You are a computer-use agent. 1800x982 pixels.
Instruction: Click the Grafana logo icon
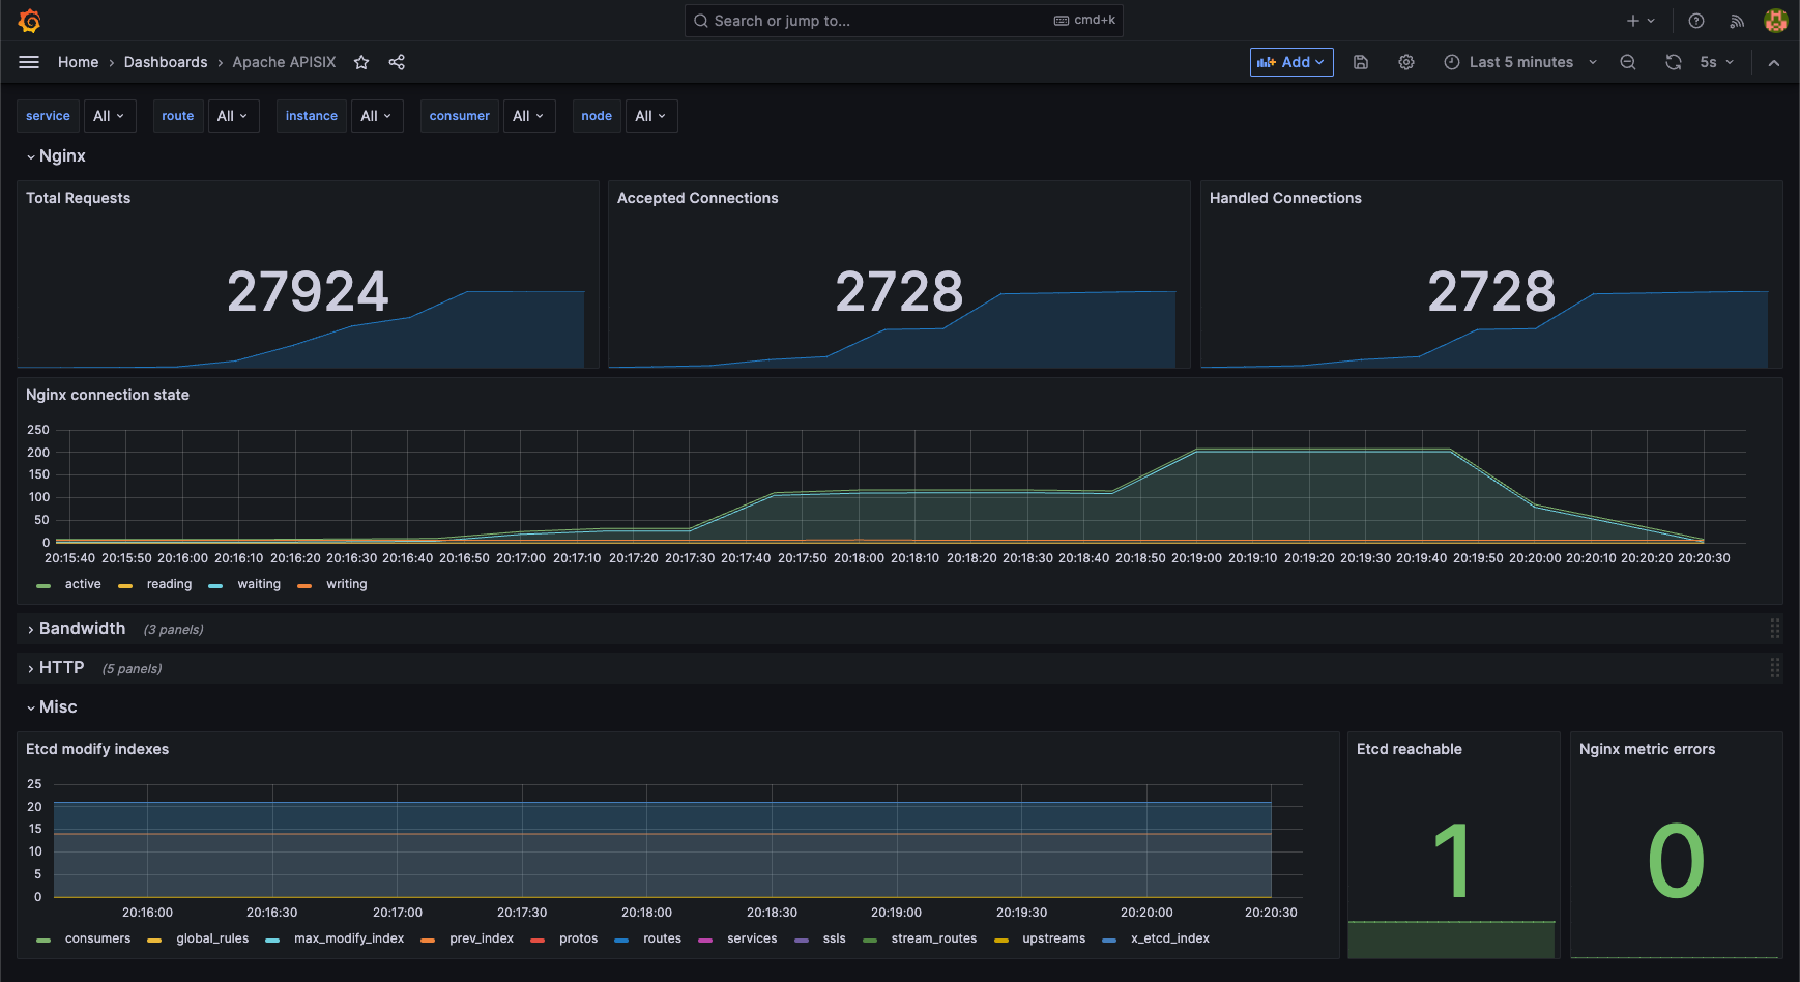coord(29,20)
